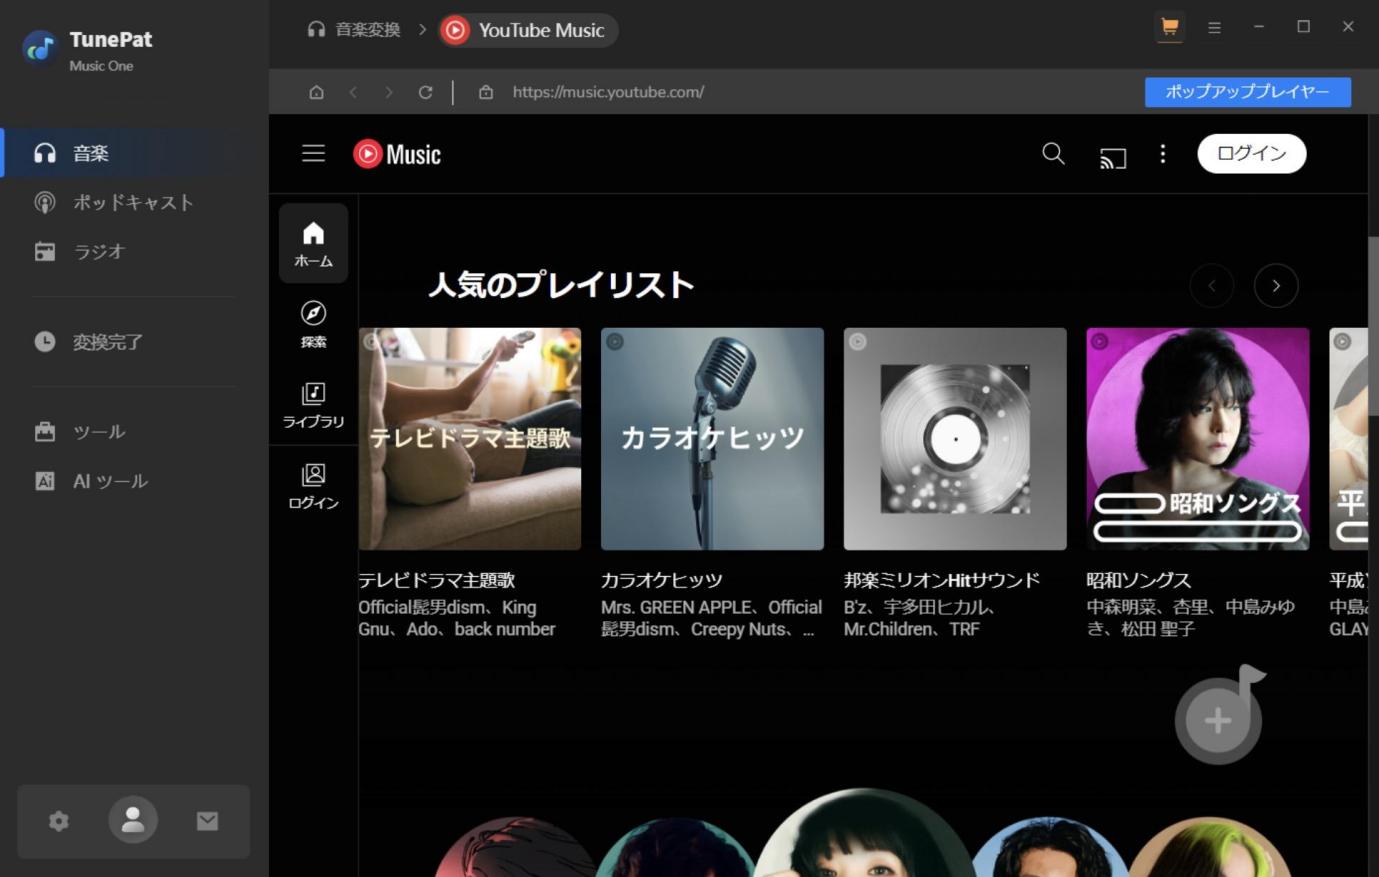Click the ログイン button in header

[x=1252, y=154]
